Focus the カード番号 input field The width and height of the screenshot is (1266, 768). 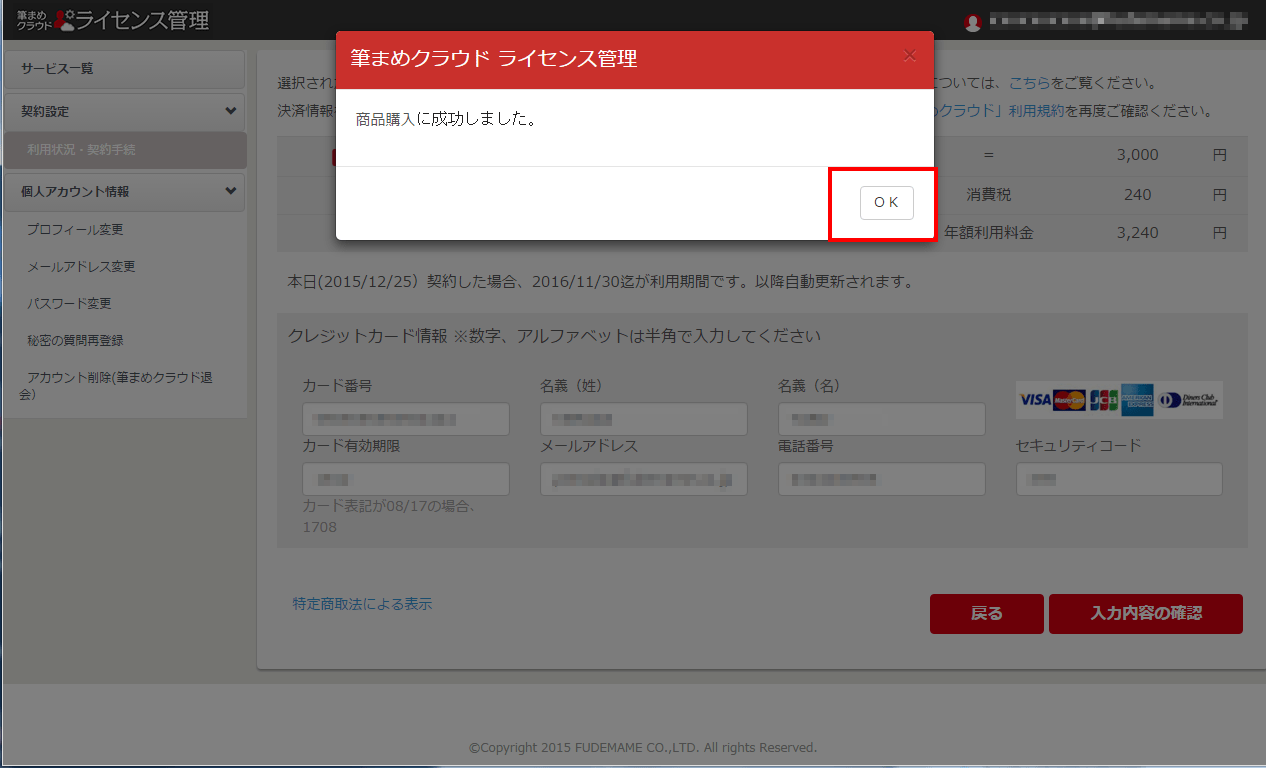406,419
